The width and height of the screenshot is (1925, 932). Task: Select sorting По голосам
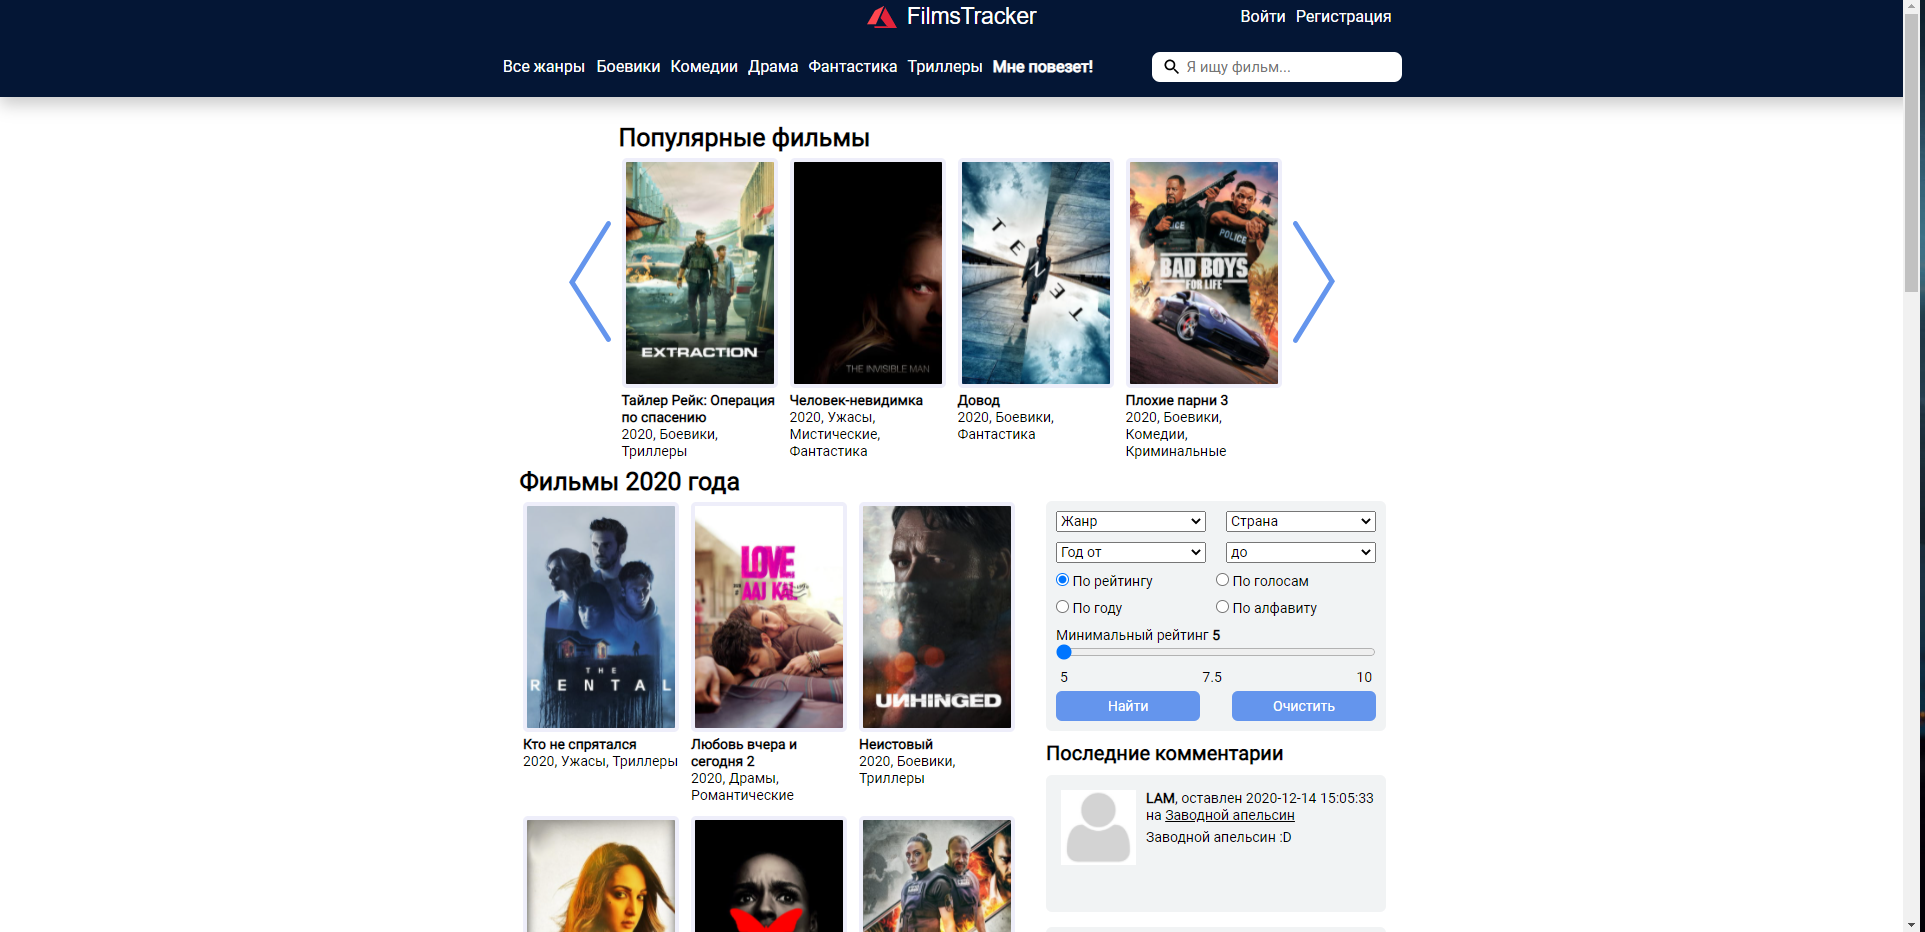click(x=1222, y=579)
